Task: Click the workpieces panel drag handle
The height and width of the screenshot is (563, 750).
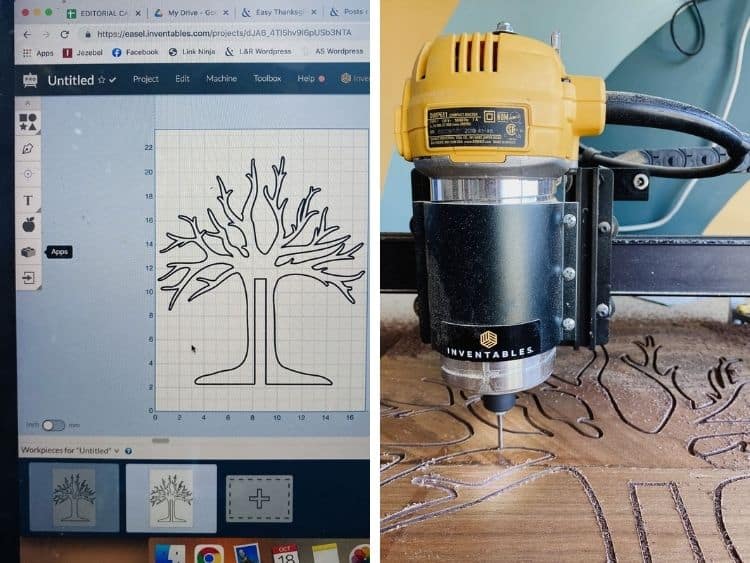Action: tap(161, 441)
